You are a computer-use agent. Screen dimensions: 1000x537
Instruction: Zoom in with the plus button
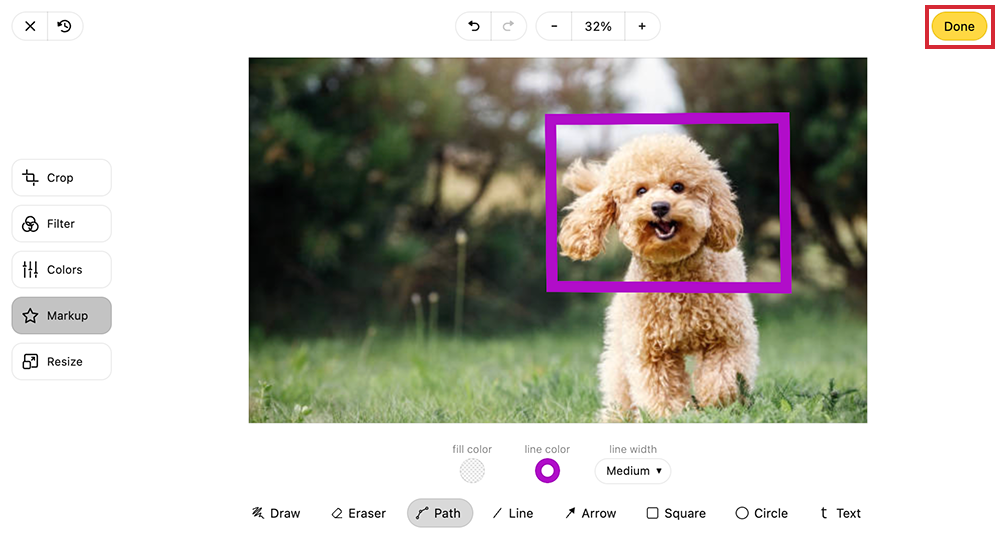tap(642, 26)
